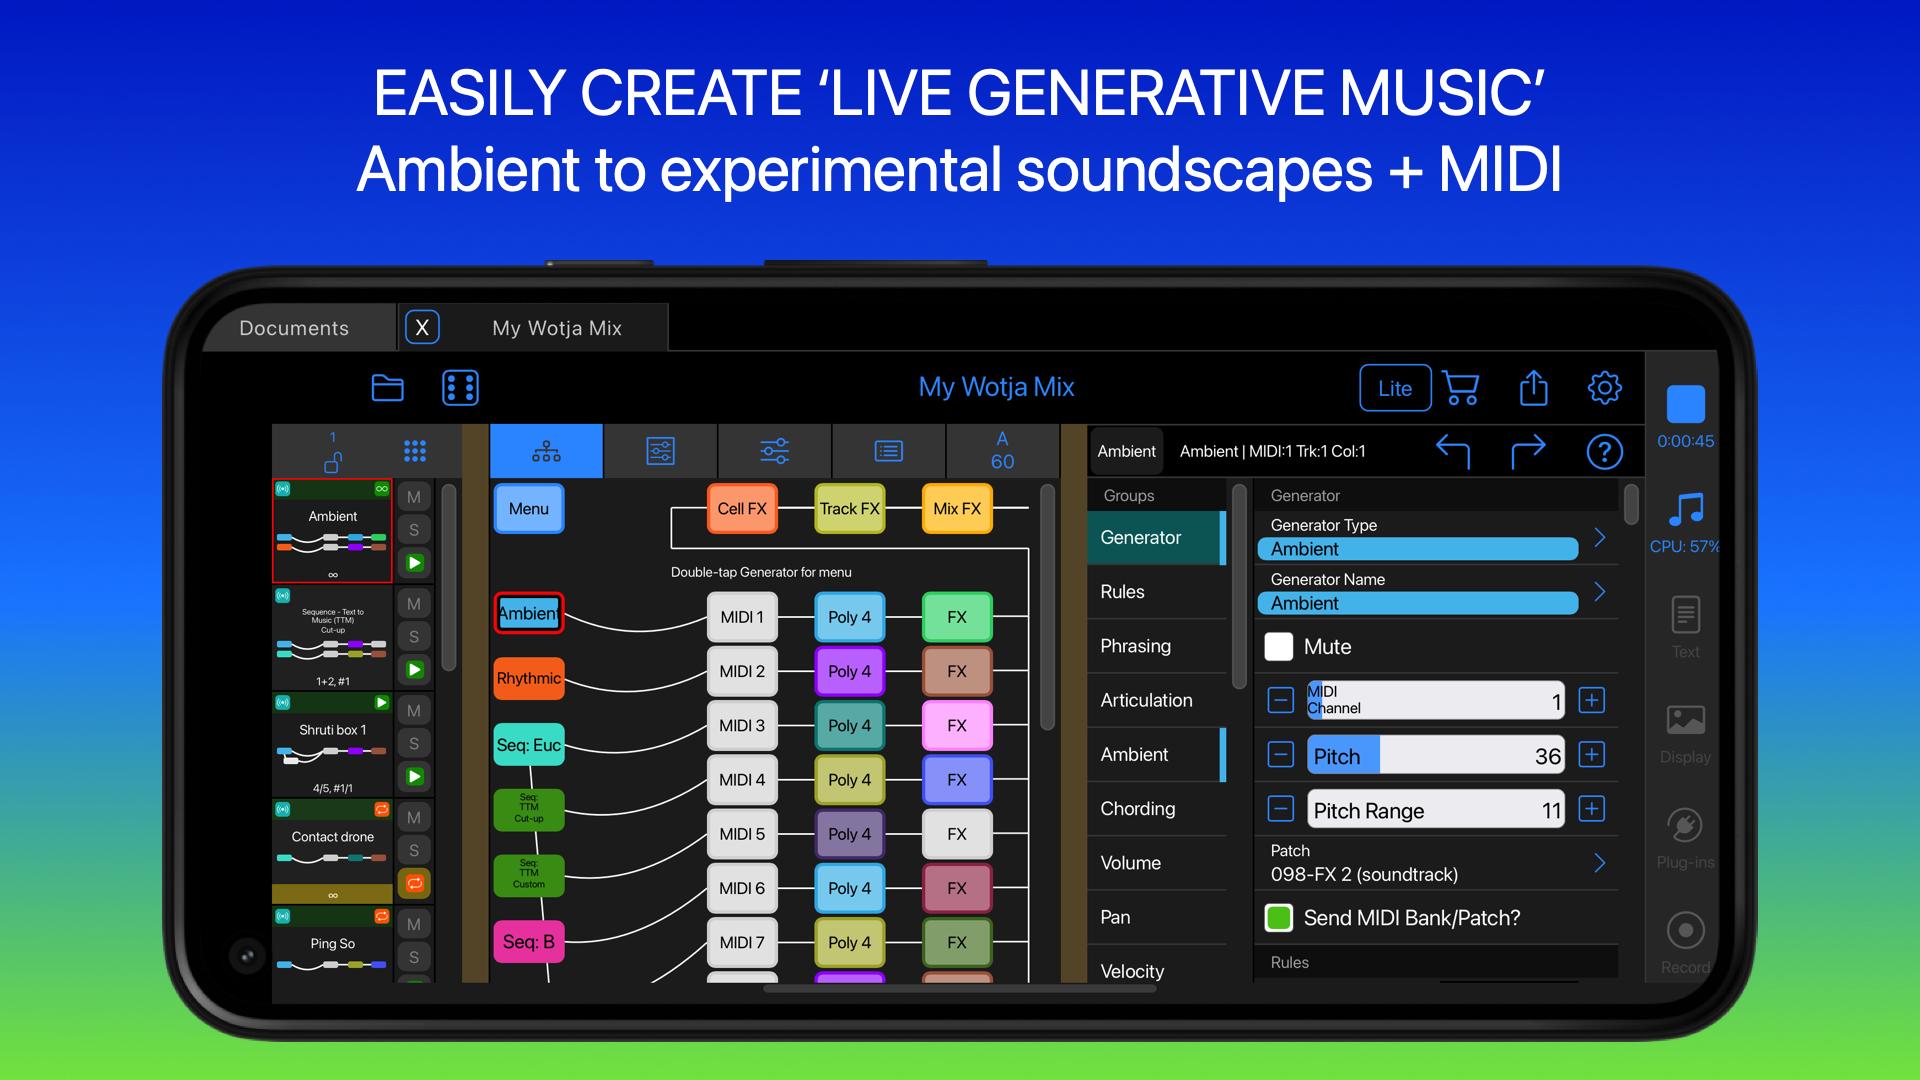Select the Chording group
1920x1080 pixels.
click(1157, 809)
